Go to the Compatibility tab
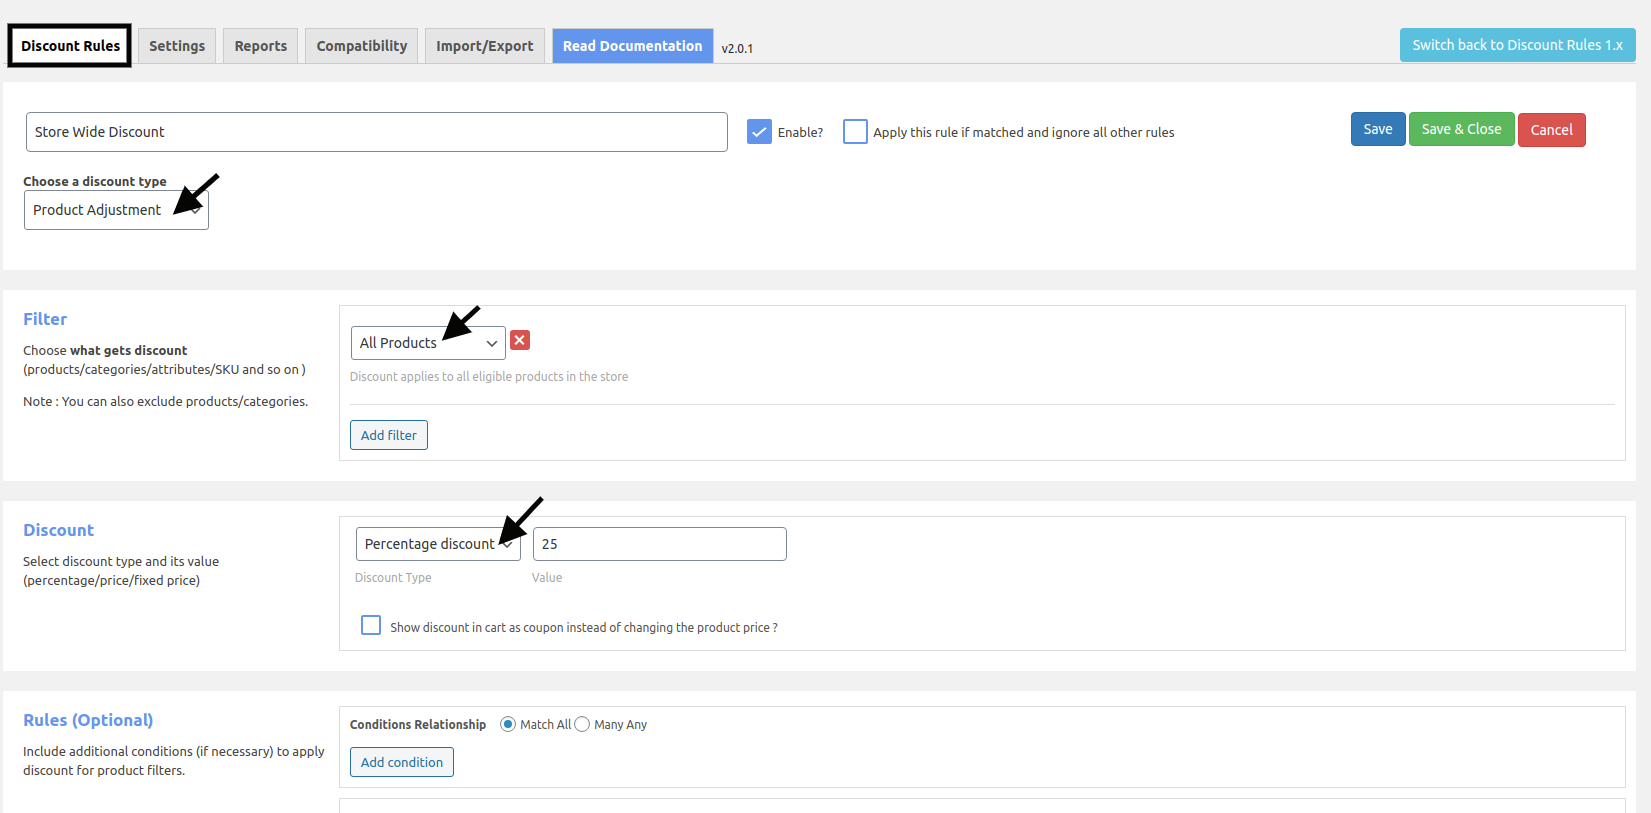 tap(362, 46)
